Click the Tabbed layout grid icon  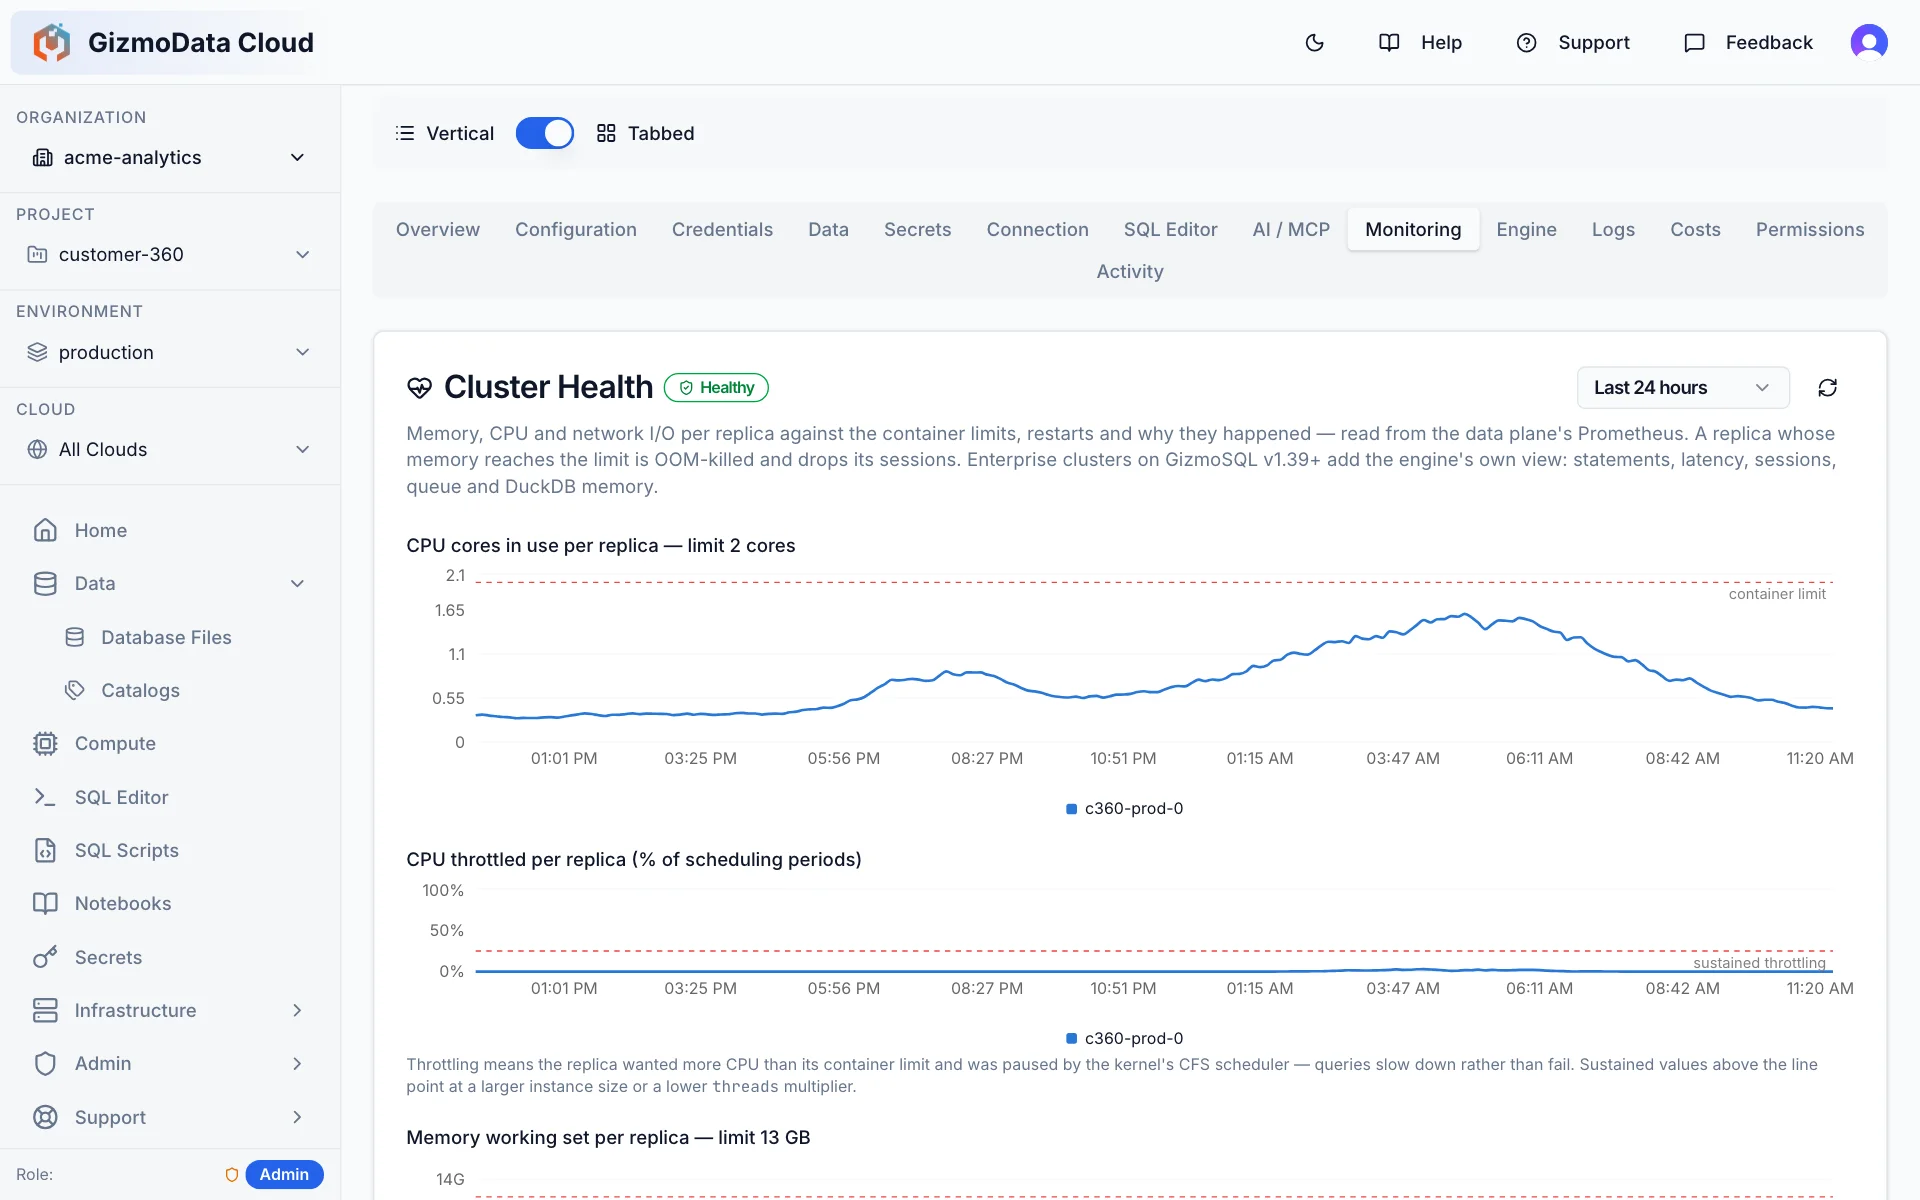pos(606,133)
